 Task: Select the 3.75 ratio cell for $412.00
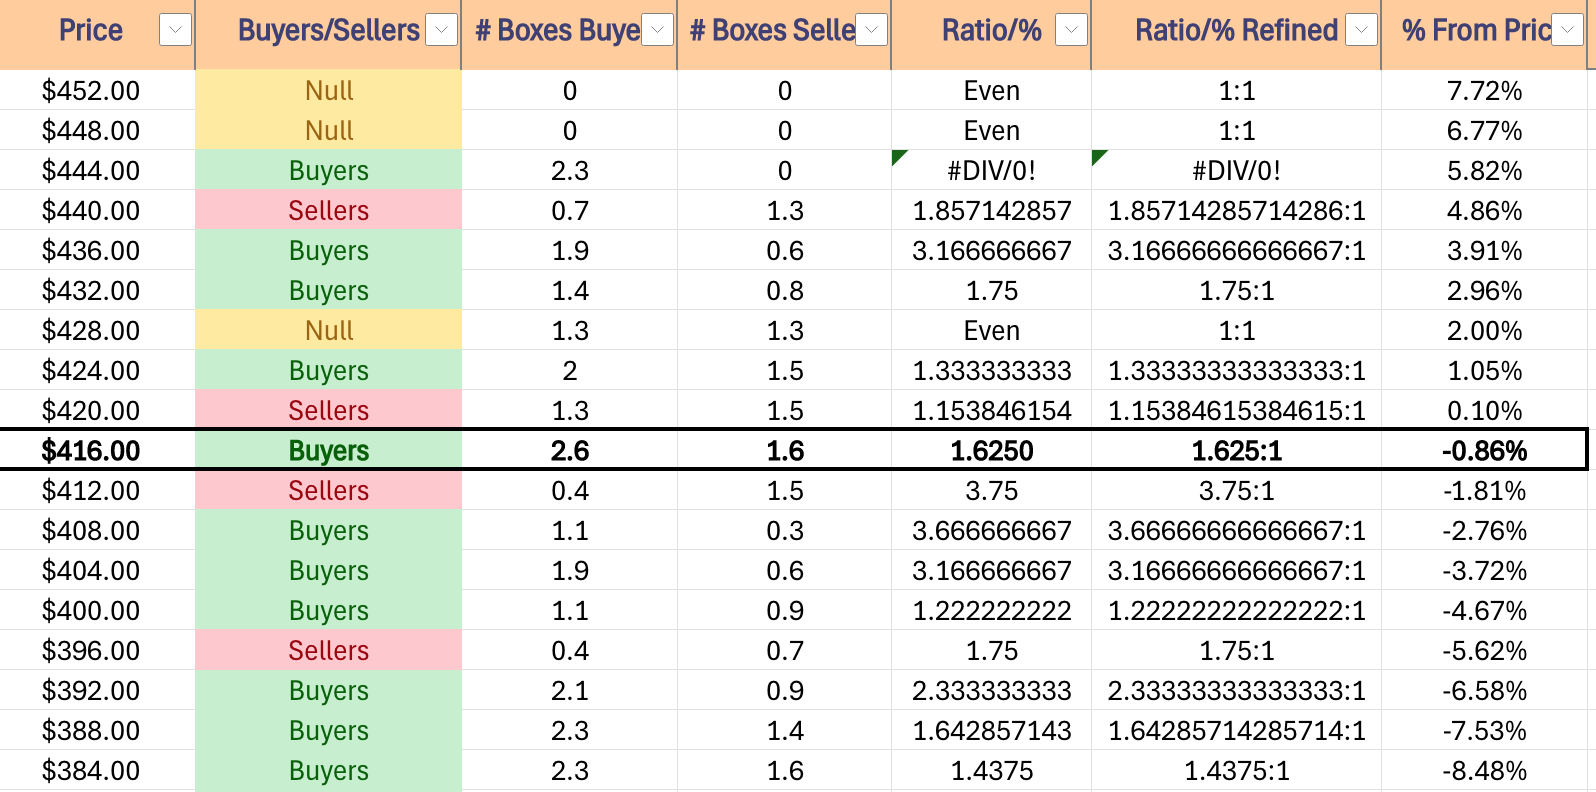pyautogui.click(x=991, y=491)
